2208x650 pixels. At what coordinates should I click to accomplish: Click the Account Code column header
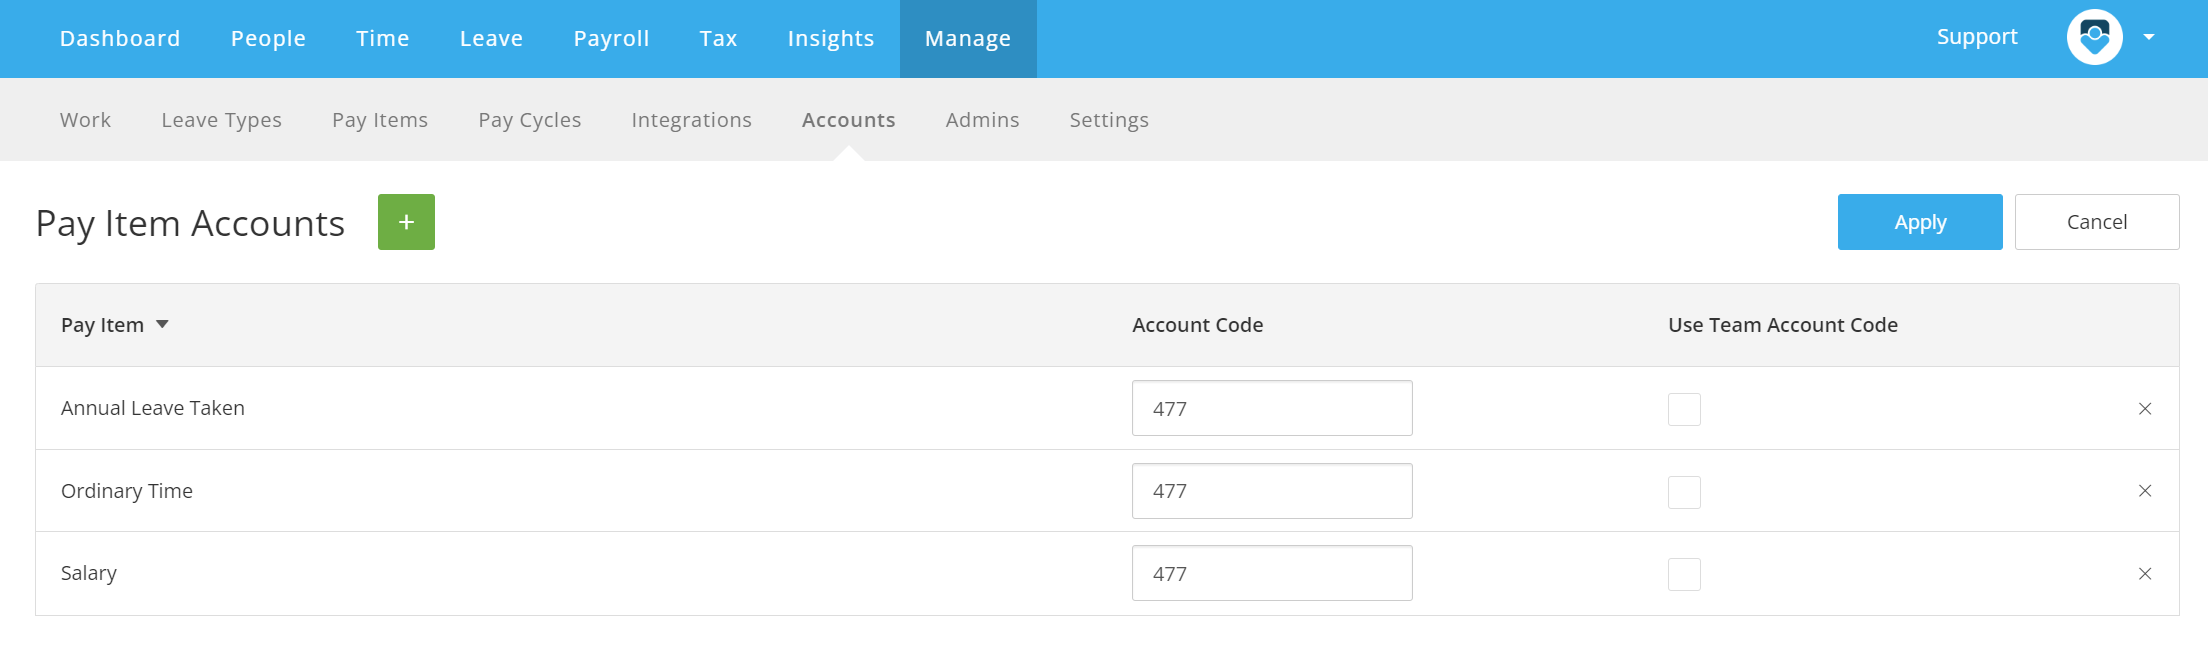click(x=1197, y=325)
